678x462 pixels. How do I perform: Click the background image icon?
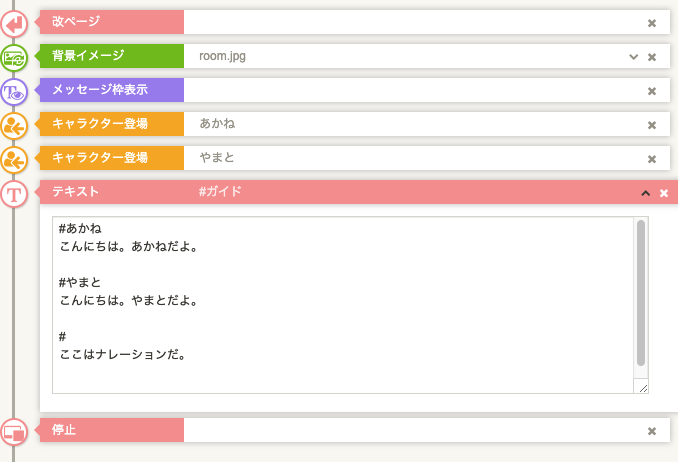point(14,57)
